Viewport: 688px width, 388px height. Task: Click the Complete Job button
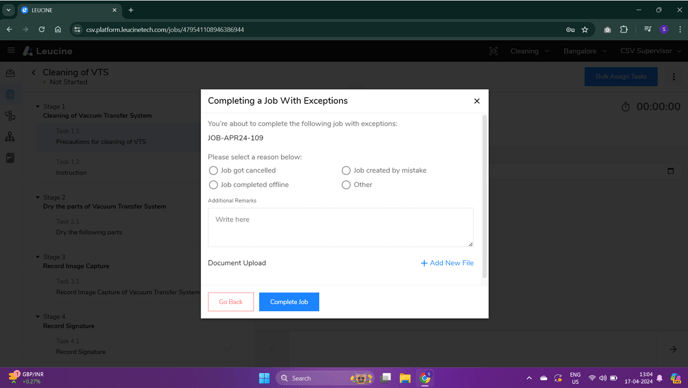pos(289,302)
